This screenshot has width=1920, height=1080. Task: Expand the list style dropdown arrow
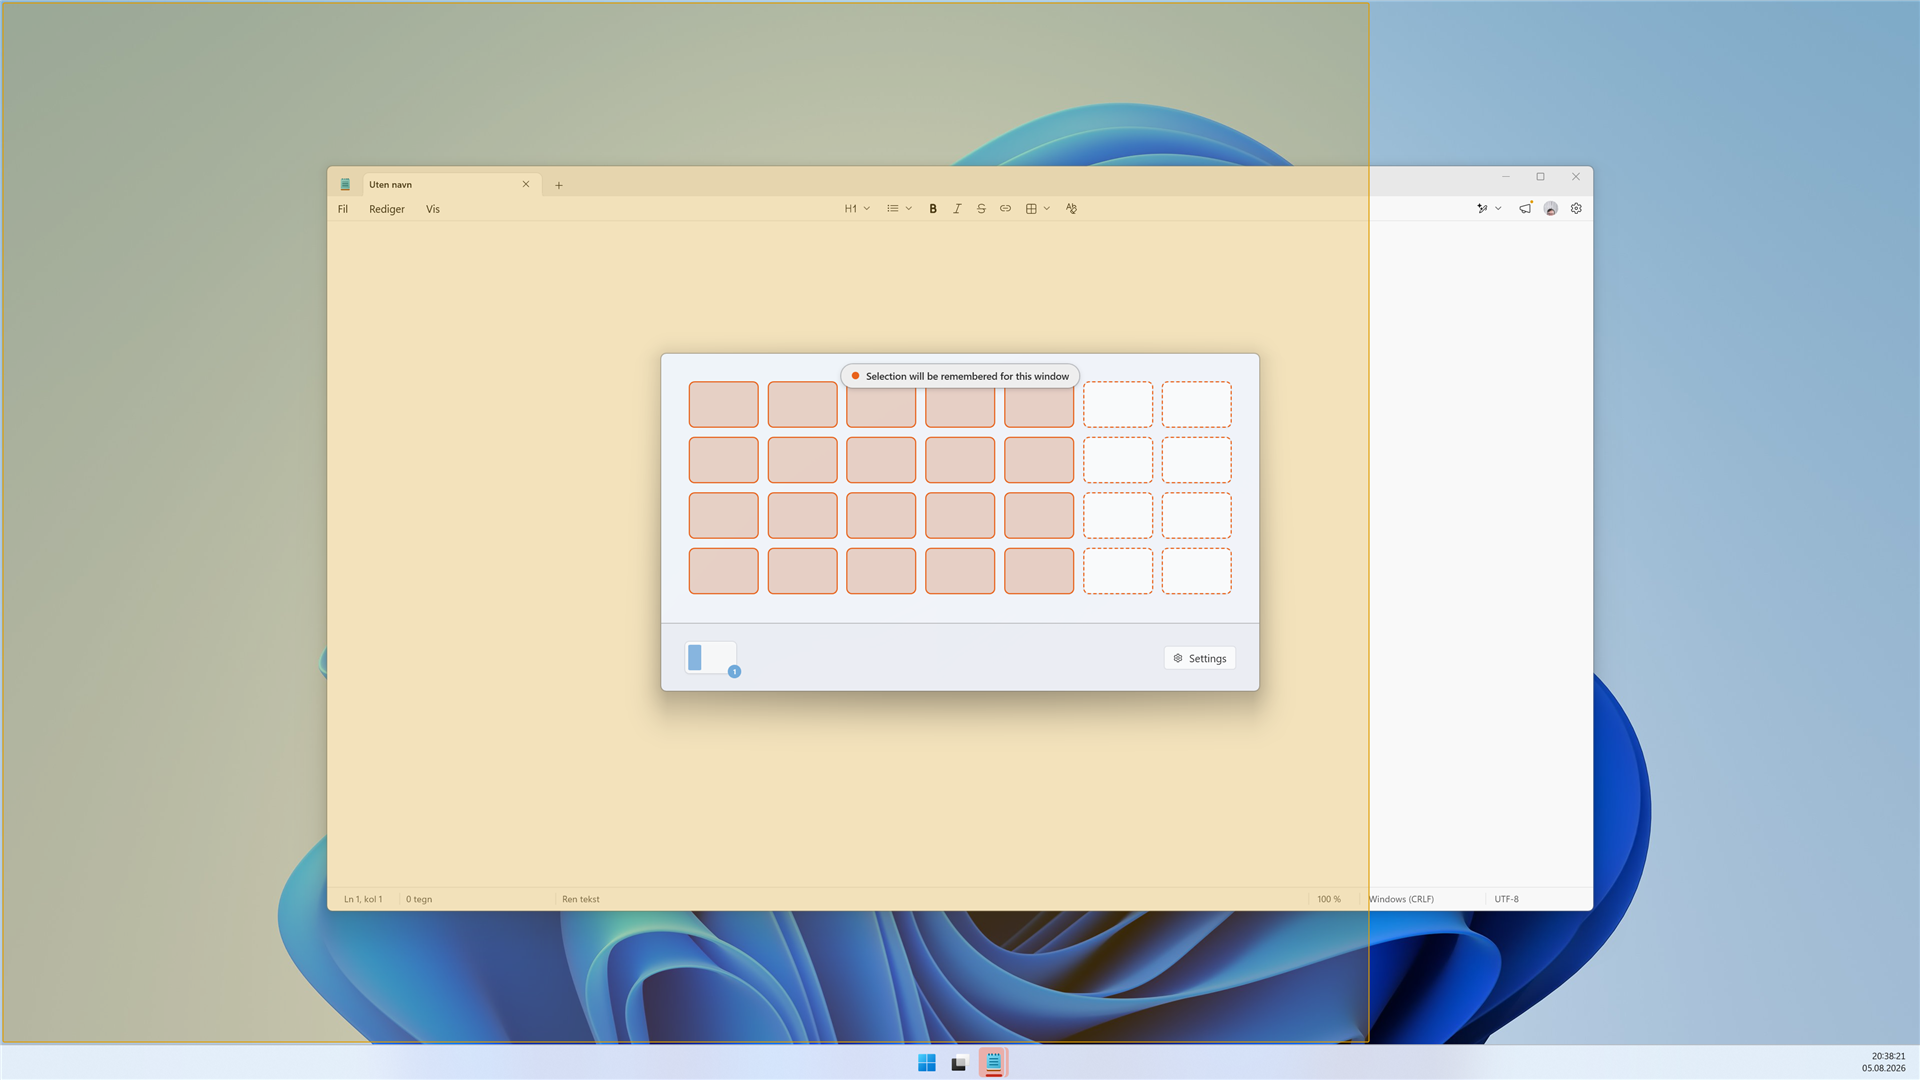[x=909, y=209]
